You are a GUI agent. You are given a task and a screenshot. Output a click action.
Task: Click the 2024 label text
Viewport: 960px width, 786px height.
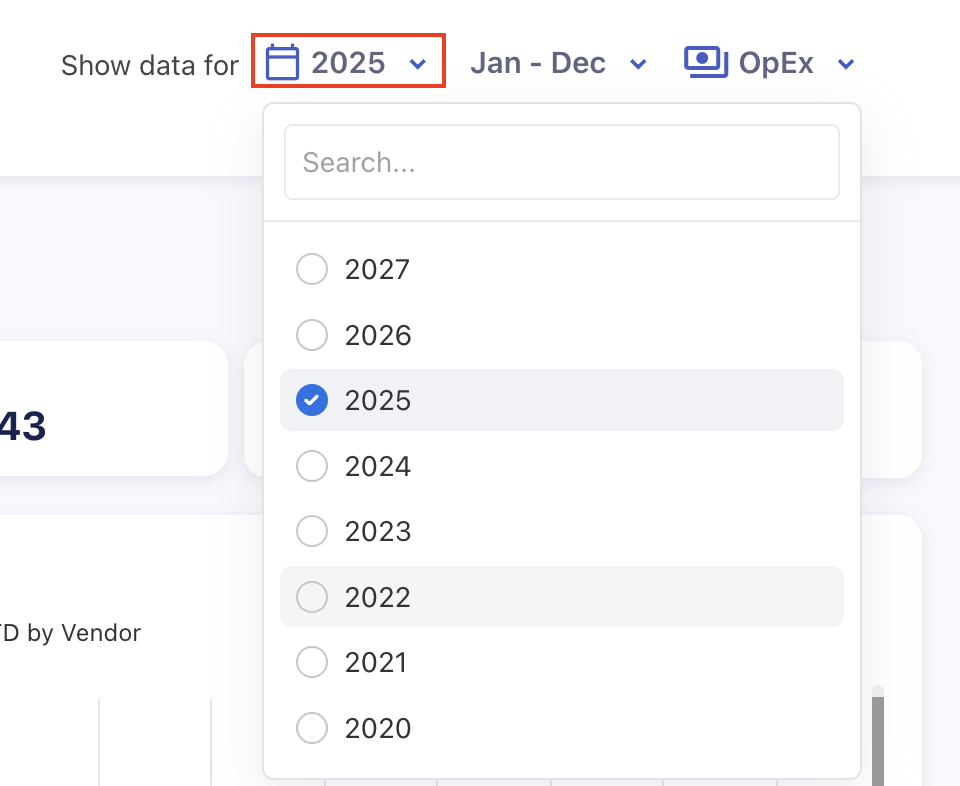point(378,466)
